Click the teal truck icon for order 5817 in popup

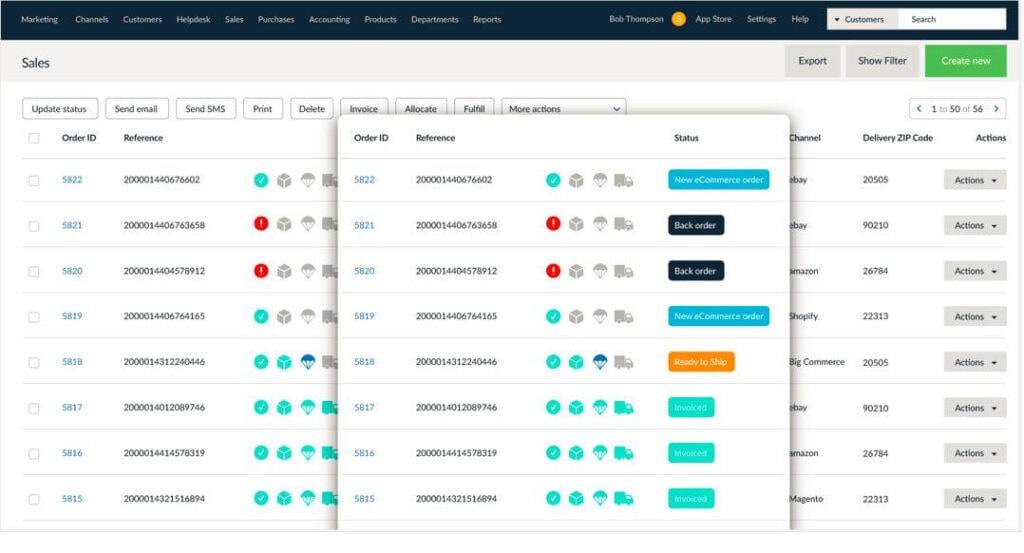click(x=624, y=408)
